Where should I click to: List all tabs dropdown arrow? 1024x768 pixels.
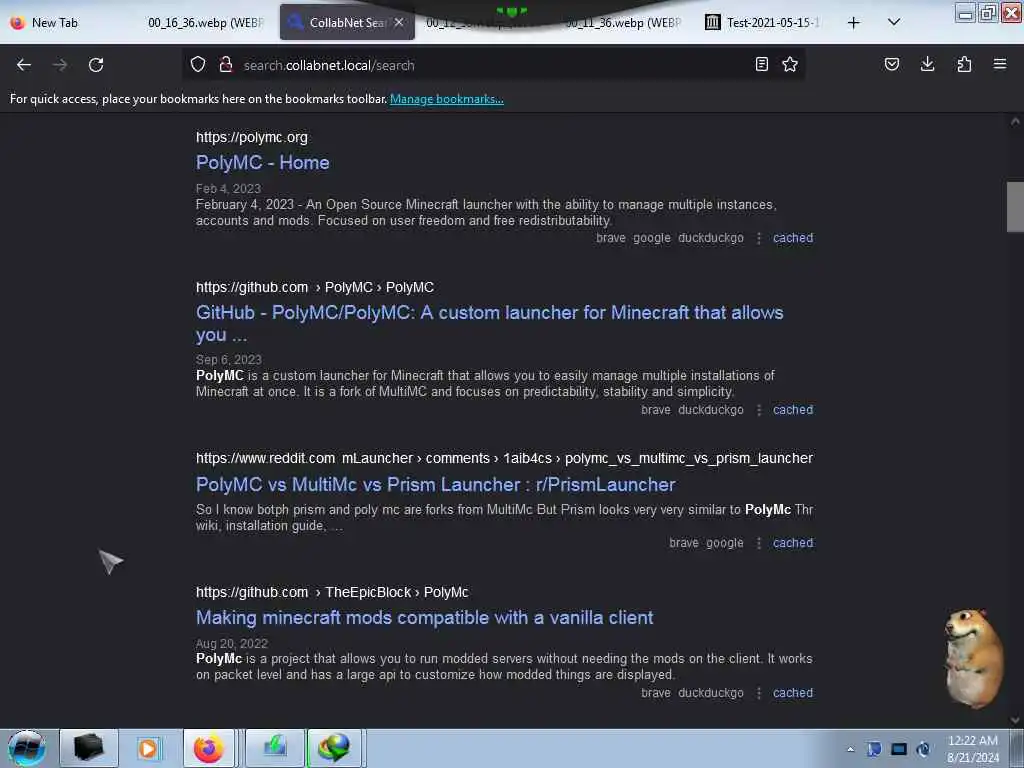(x=894, y=22)
